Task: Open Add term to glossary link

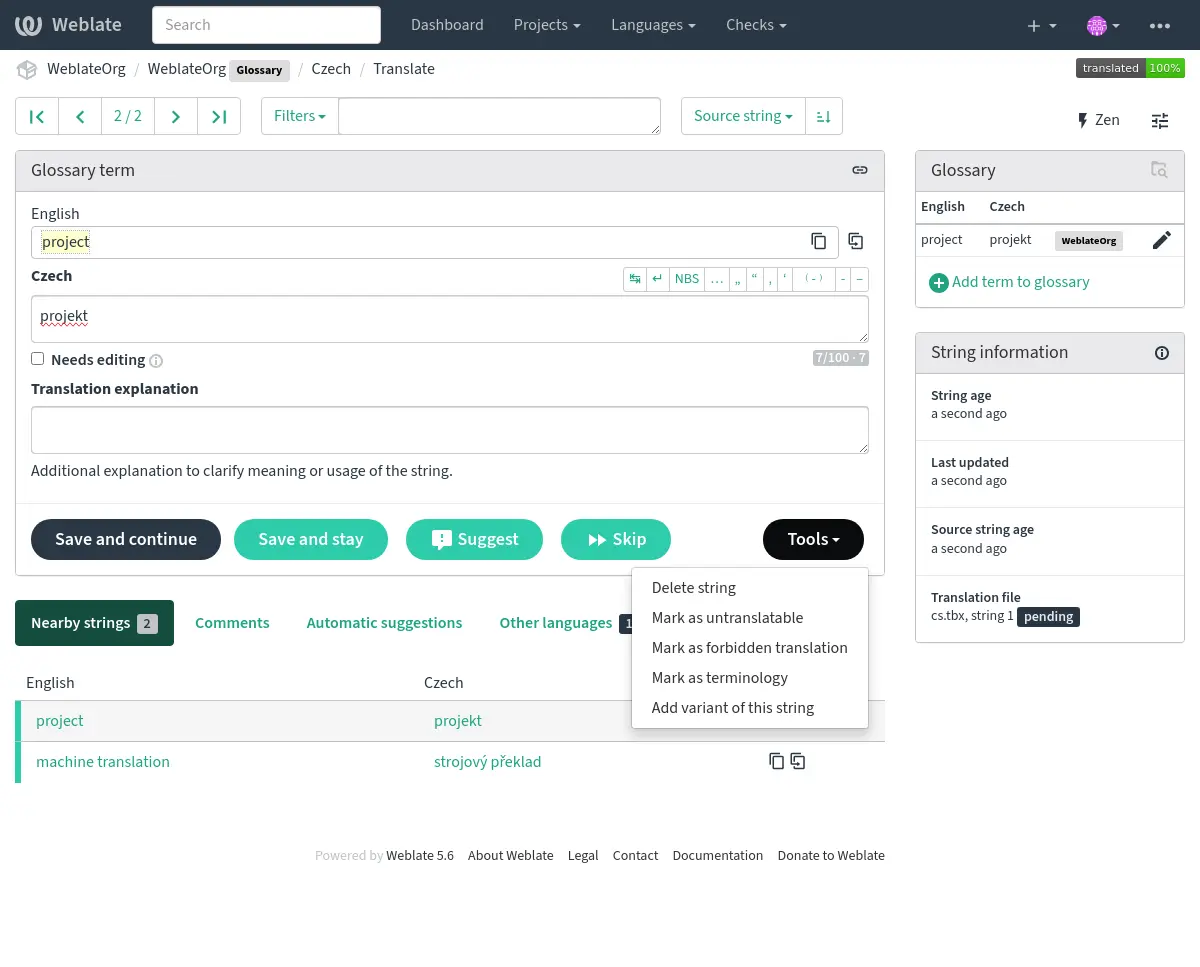Action: tap(1021, 282)
